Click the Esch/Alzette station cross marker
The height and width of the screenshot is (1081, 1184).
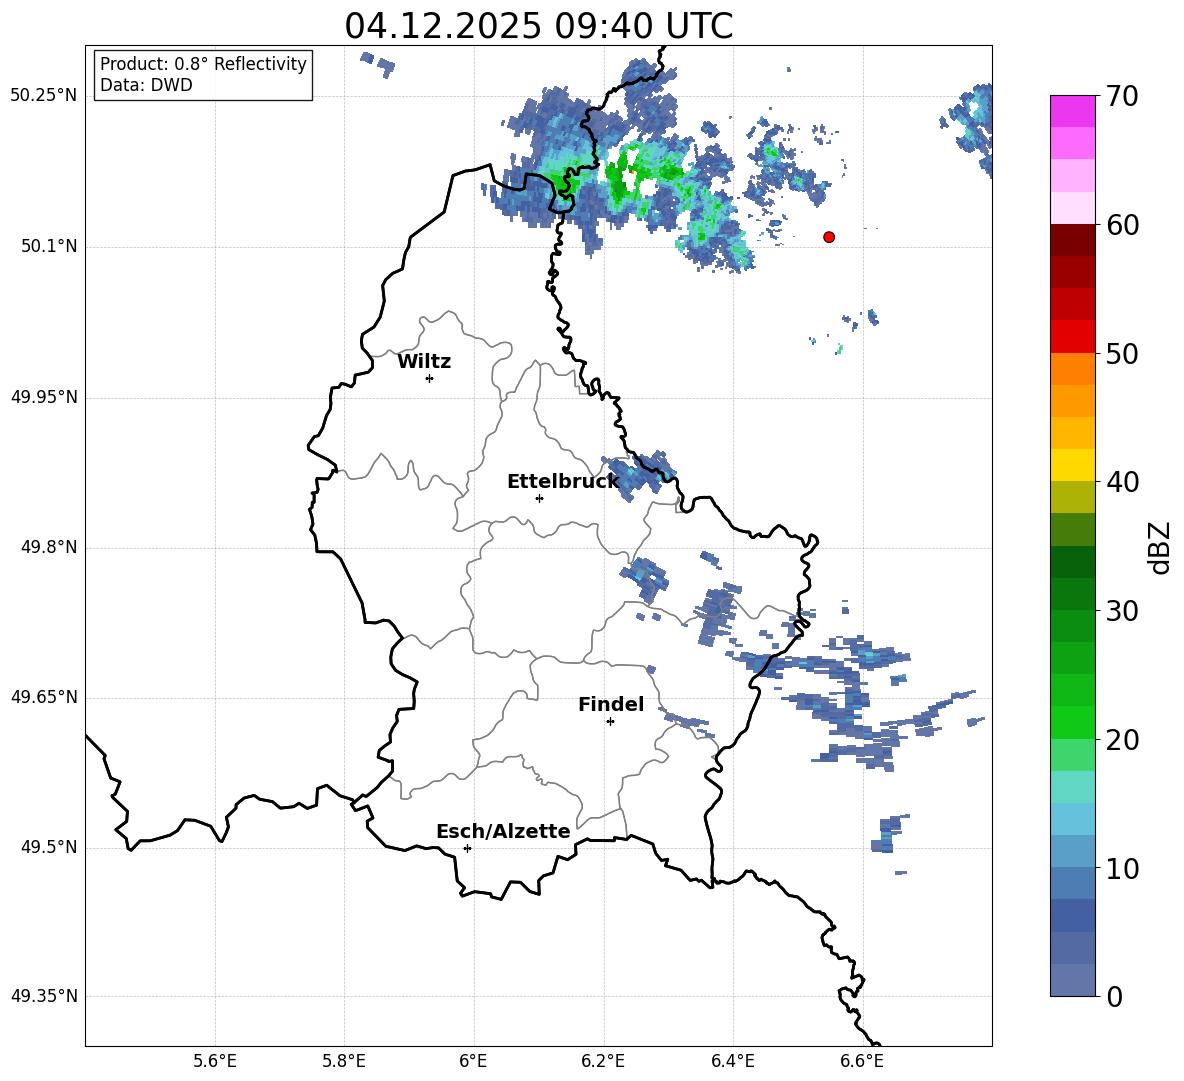(x=467, y=848)
